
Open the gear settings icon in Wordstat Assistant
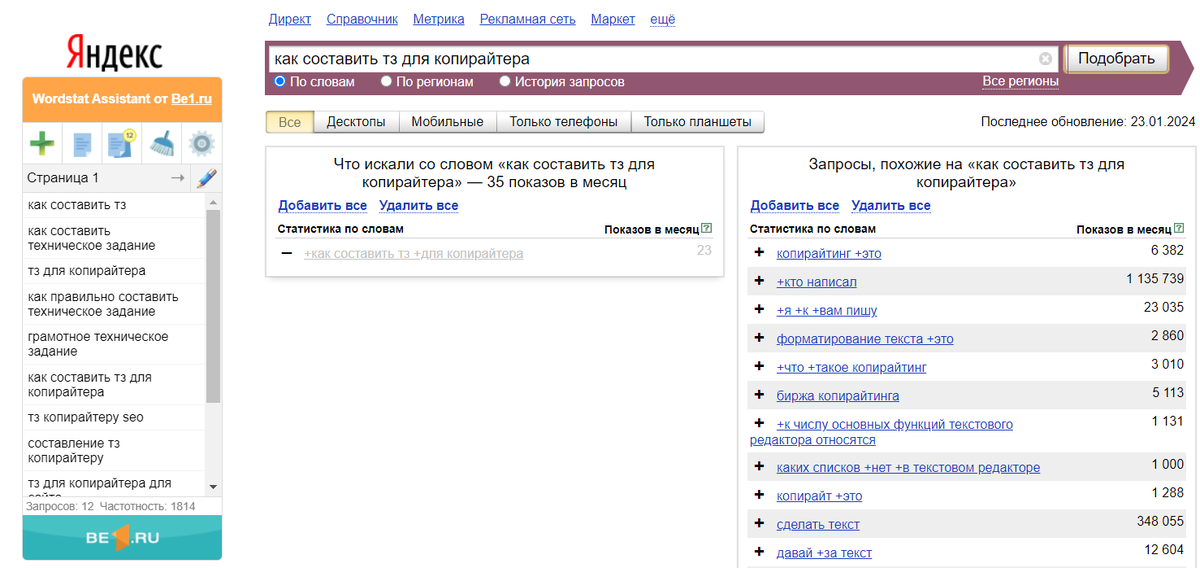tap(202, 144)
